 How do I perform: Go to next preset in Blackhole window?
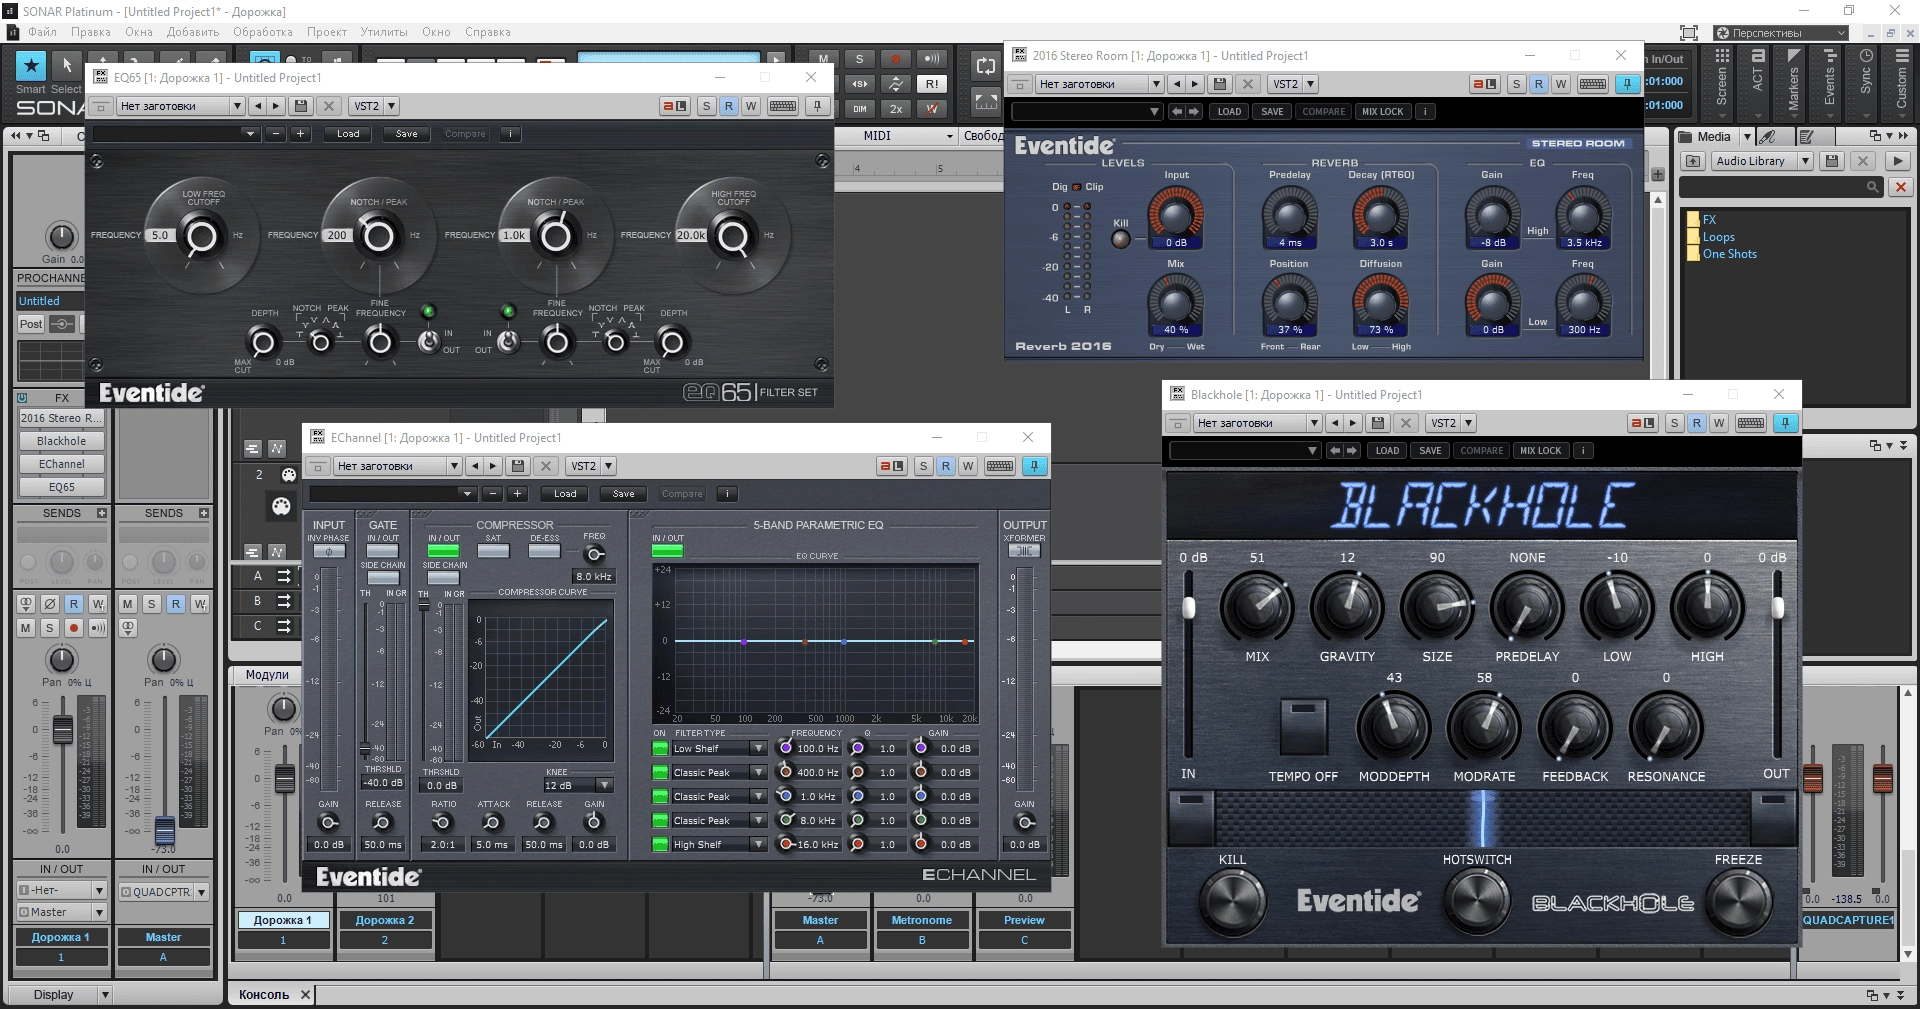[1353, 423]
